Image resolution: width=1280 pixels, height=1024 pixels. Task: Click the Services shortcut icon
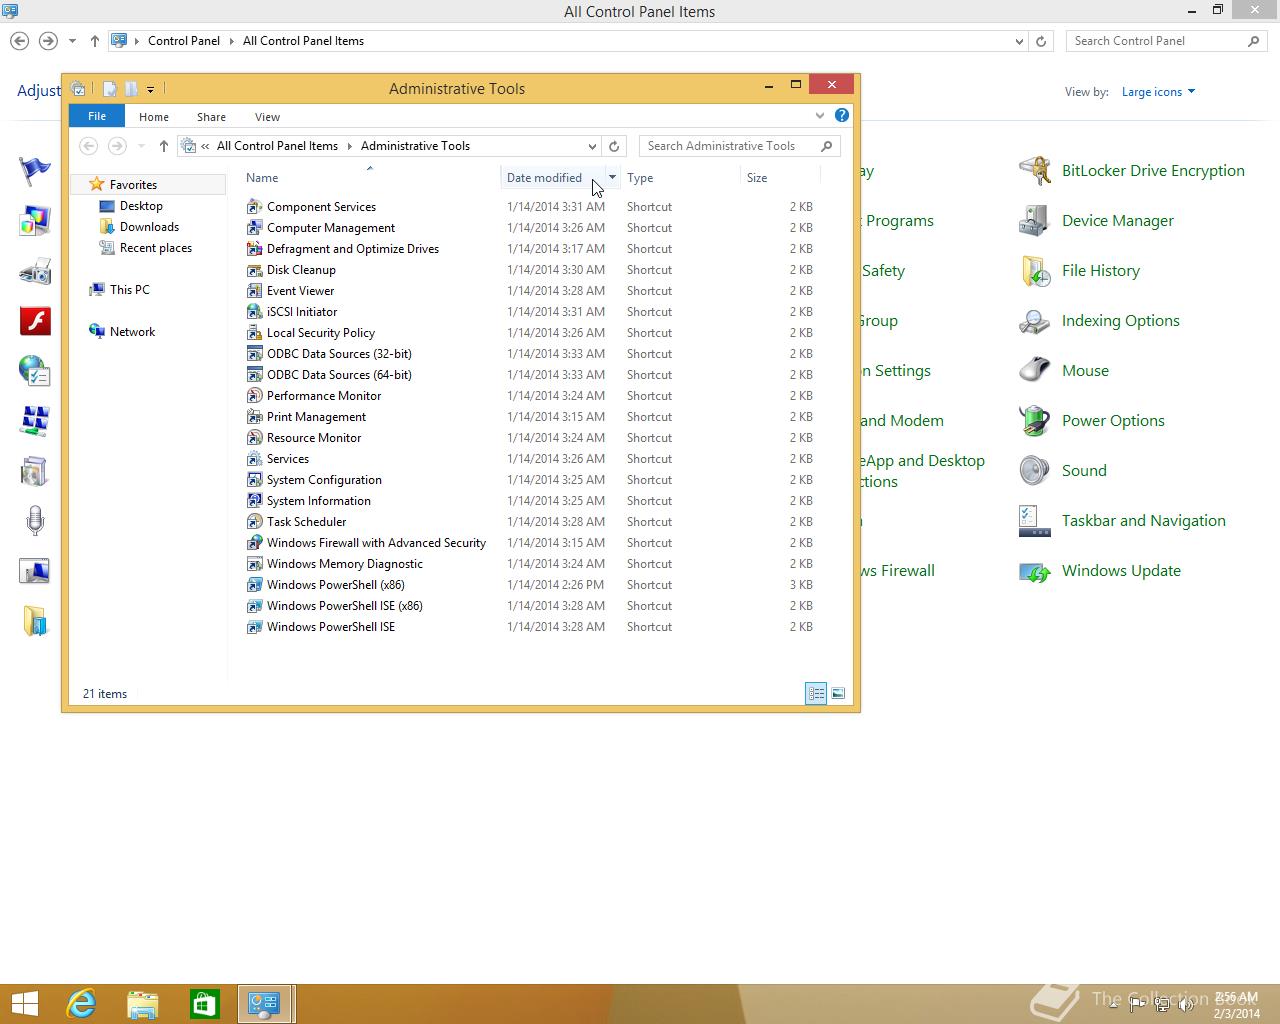(x=255, y=459)
